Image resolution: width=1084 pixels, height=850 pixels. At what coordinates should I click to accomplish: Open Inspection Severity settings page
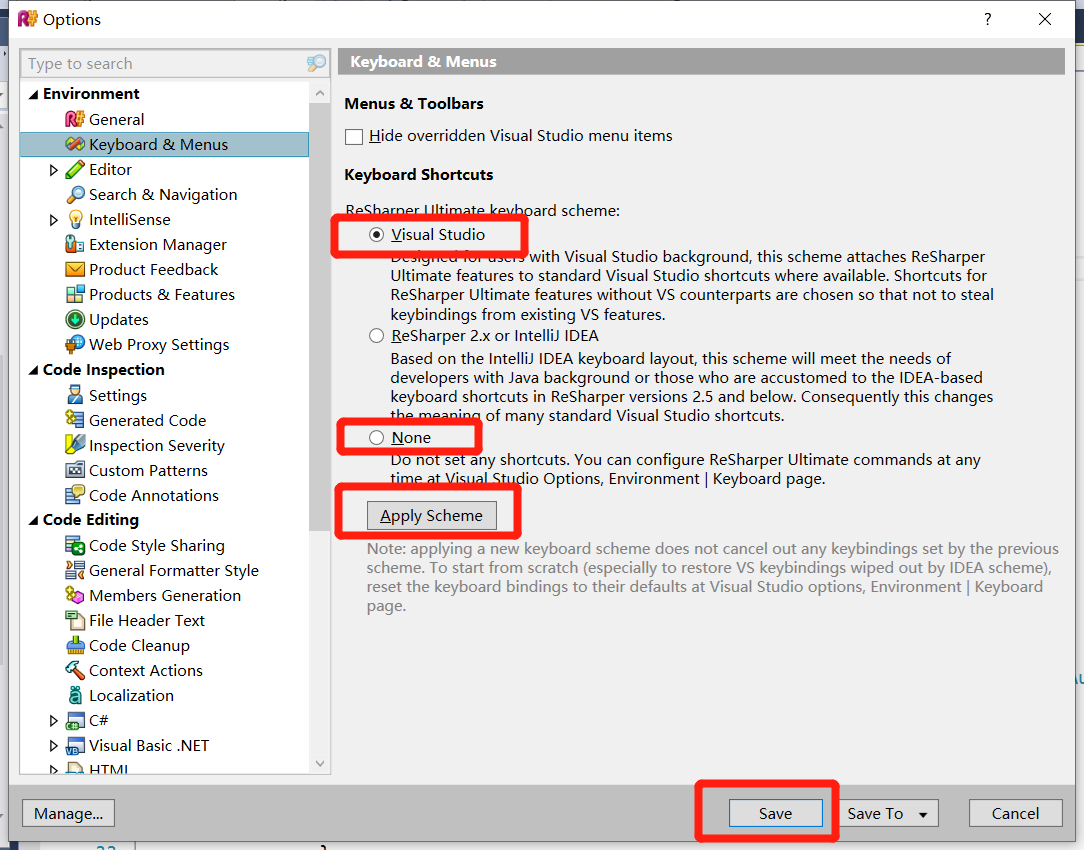coord(157,446)
